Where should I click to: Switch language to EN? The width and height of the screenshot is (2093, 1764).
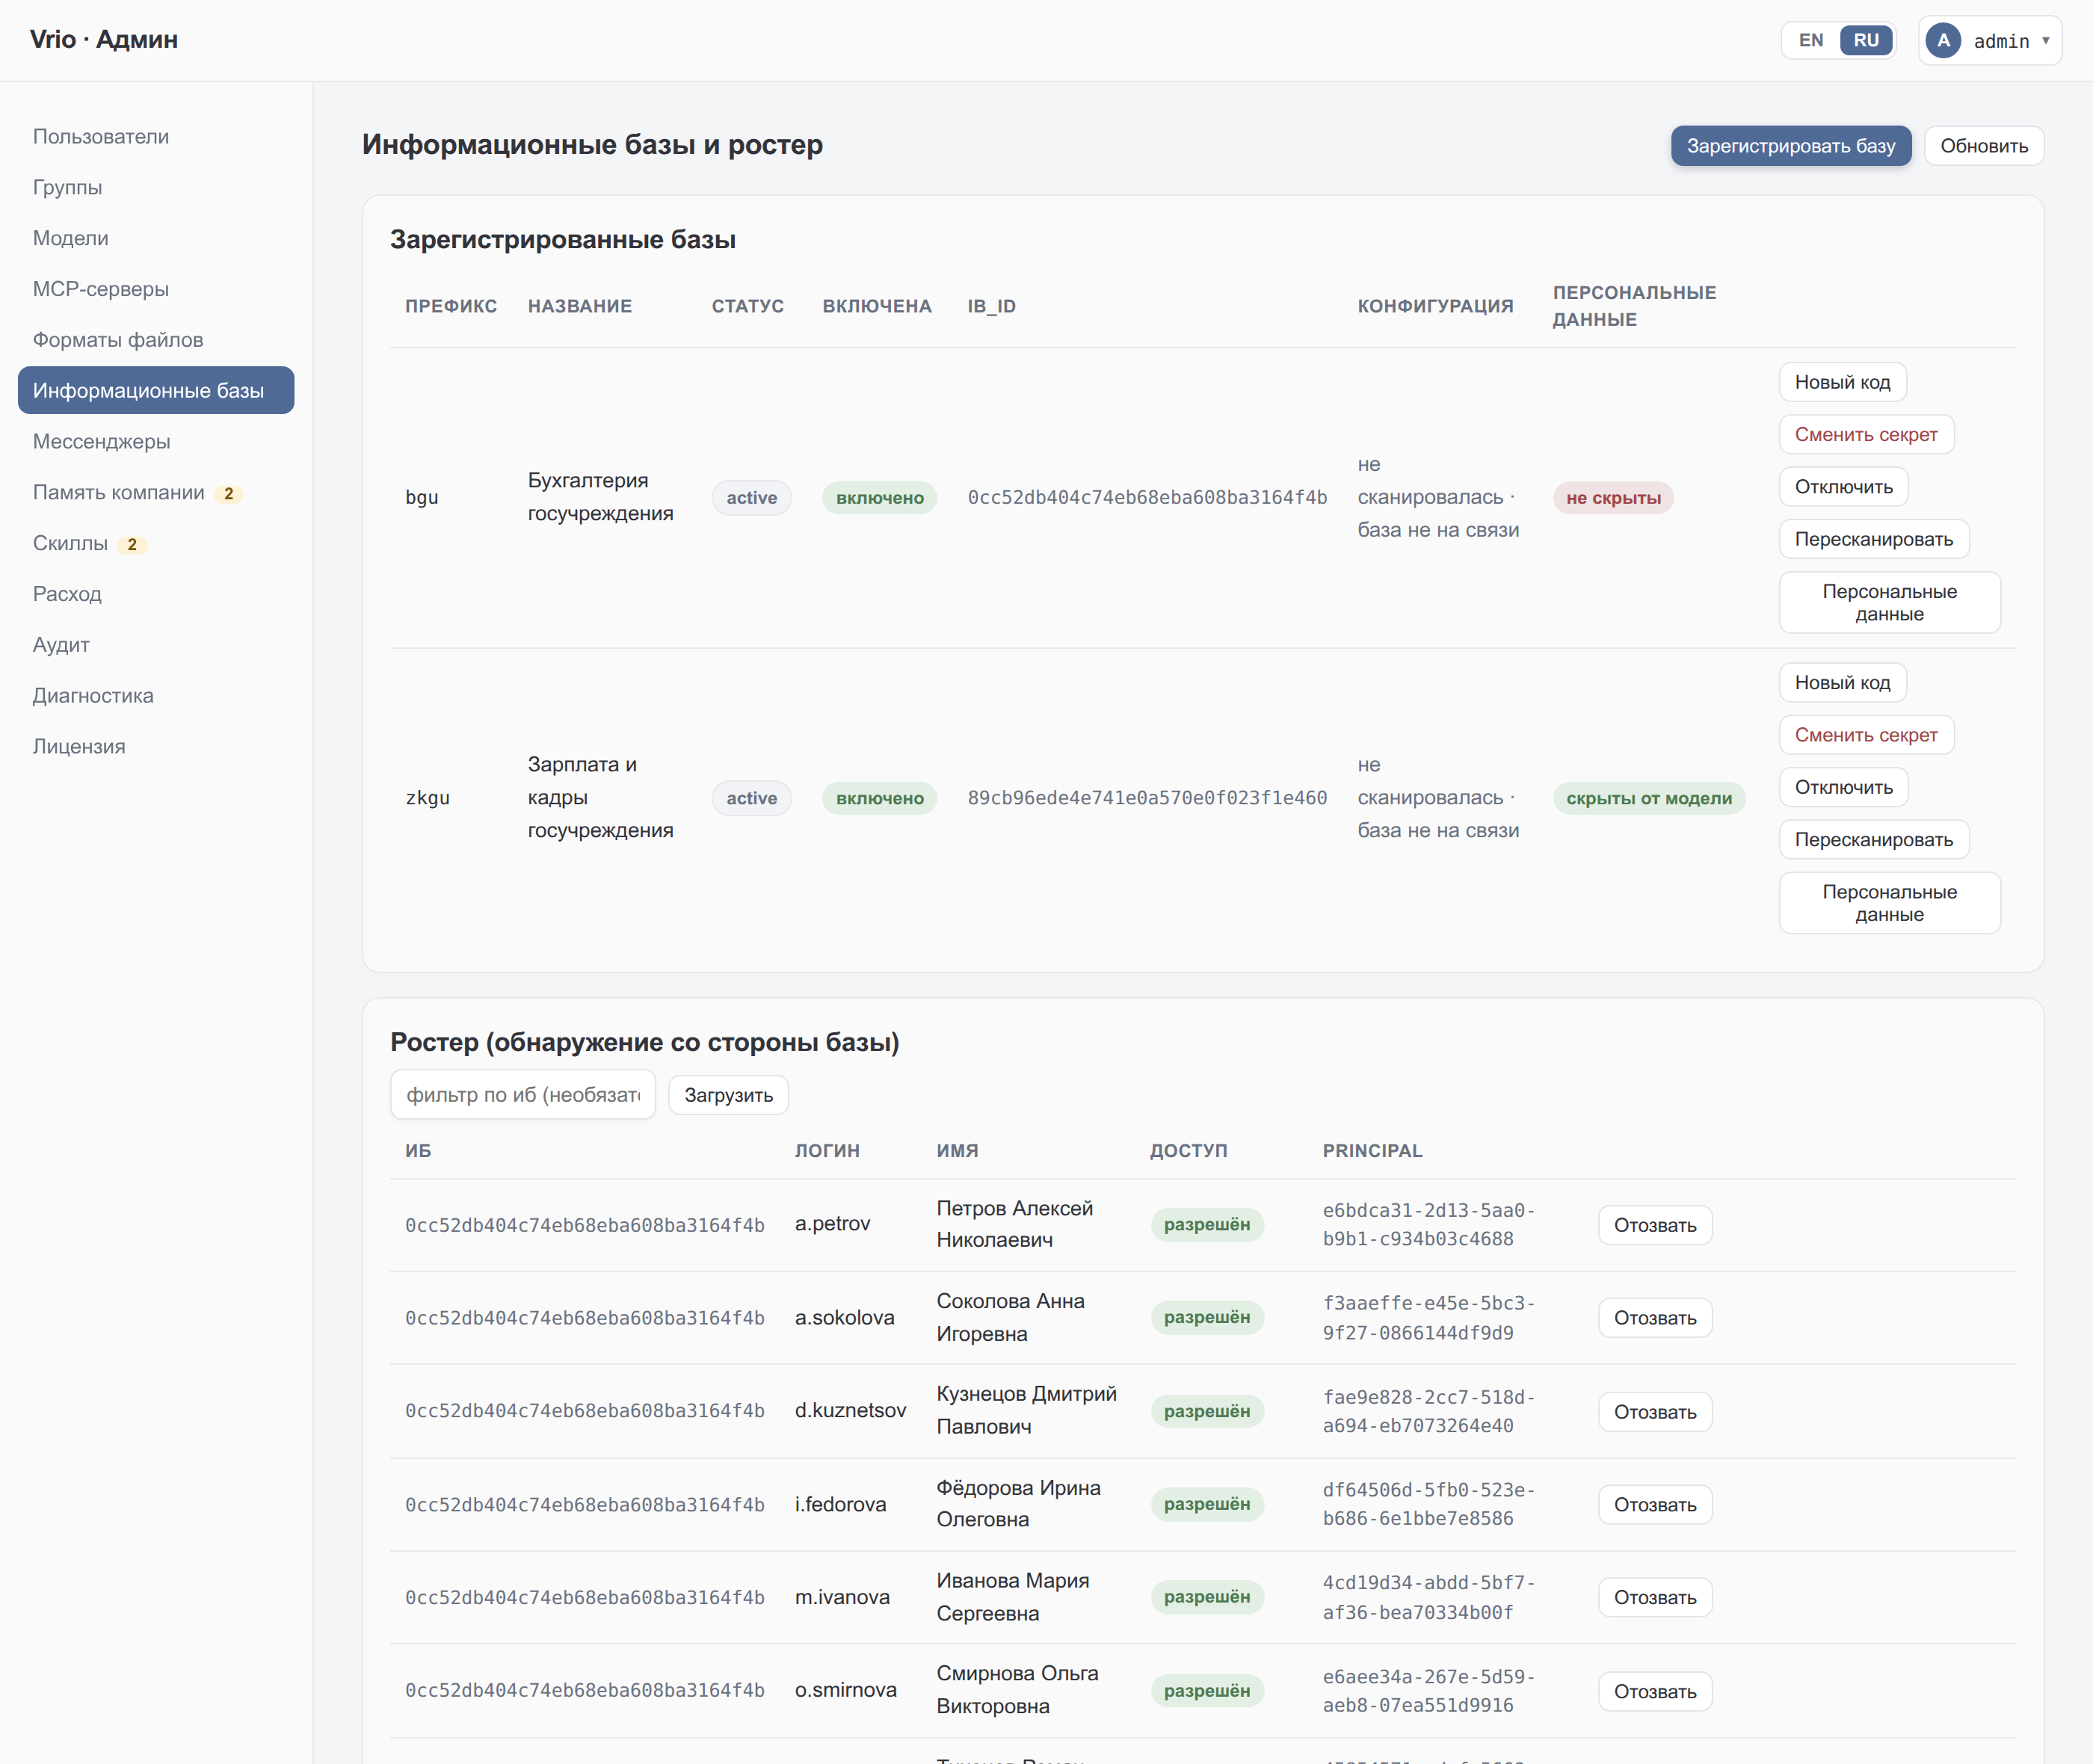click(1810, 41)
